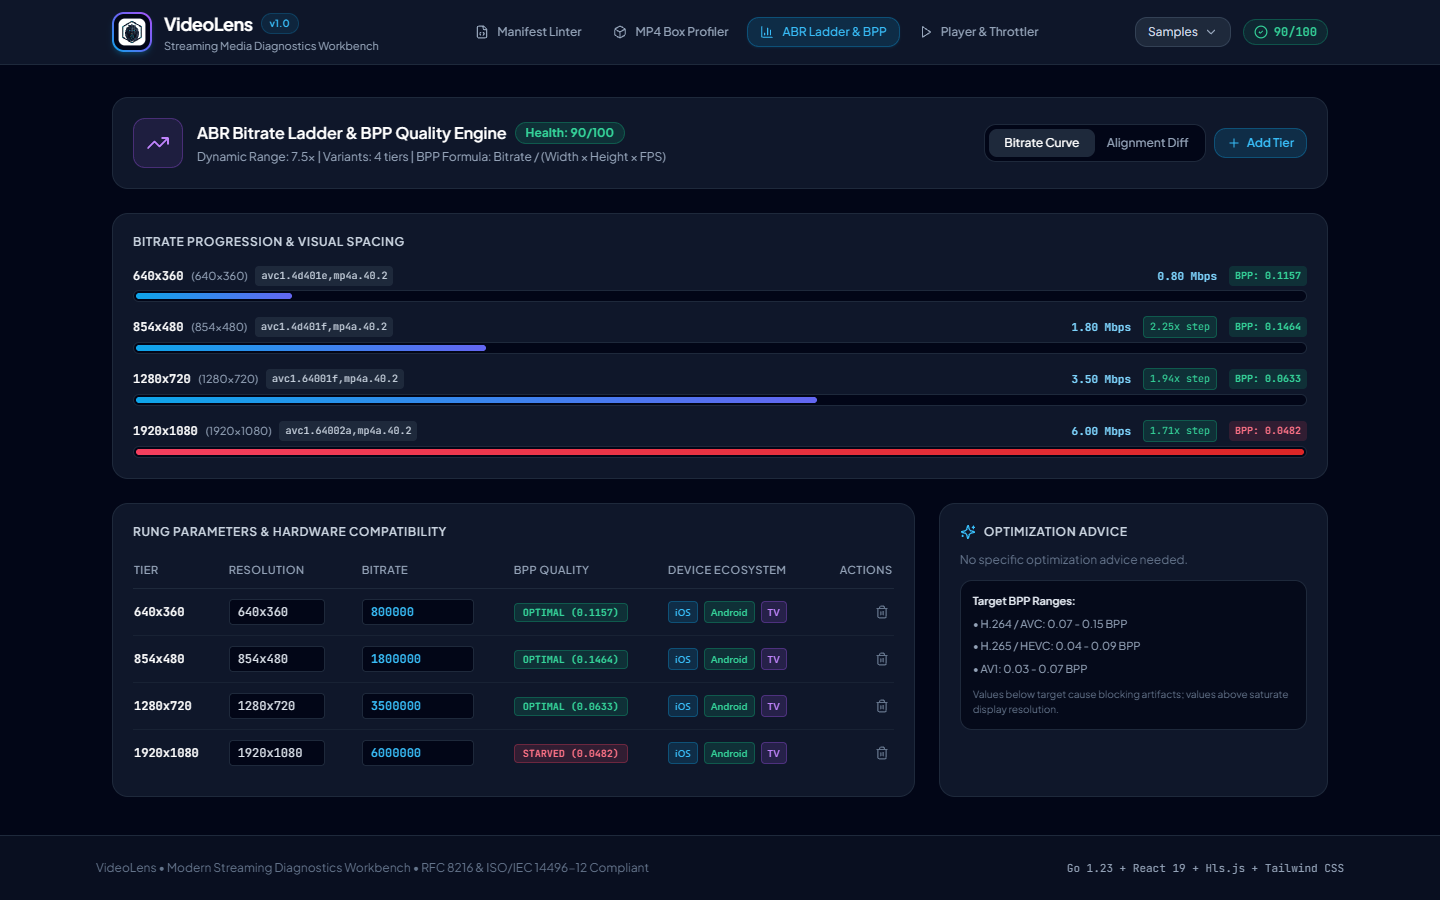Click the VideoLens logo icon
The width and height of the screenshot is (1440, 900).
coord(132,32)
